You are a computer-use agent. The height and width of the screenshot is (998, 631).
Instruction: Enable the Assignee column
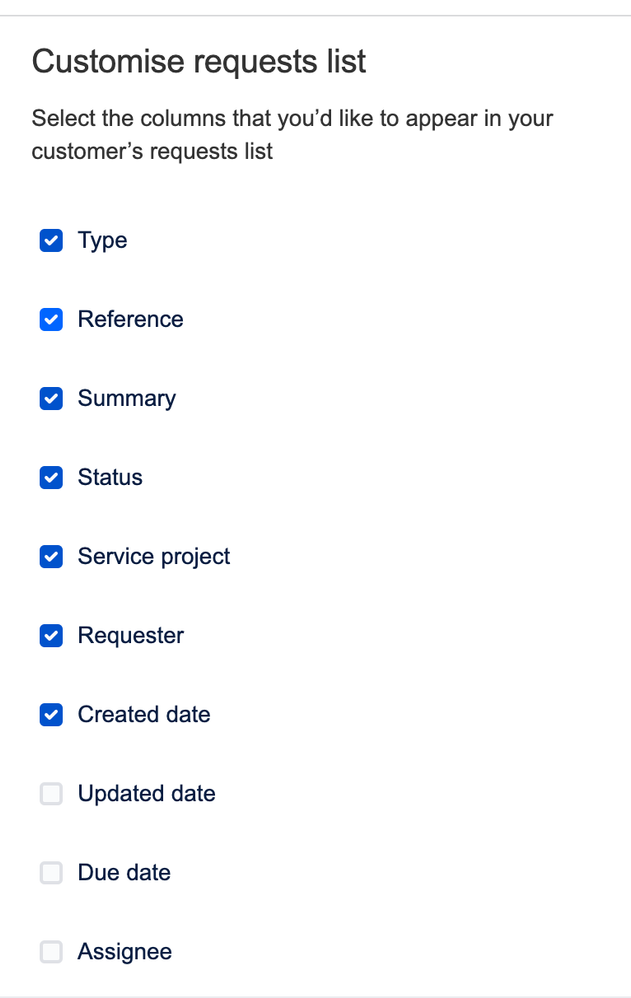(50, 951)
